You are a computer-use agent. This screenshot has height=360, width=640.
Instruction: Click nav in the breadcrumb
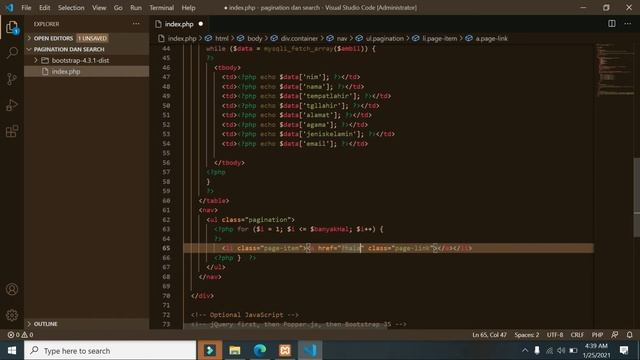342,38
